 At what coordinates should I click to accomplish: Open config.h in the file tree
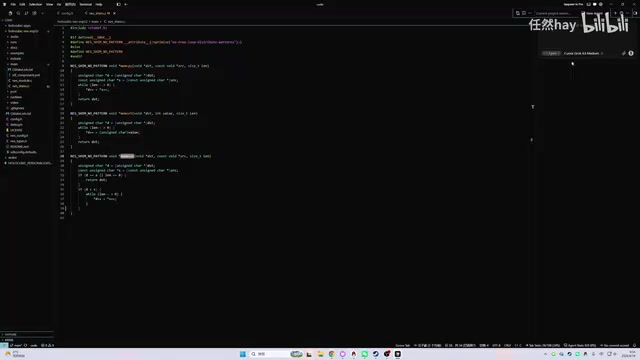click(16, 119)
